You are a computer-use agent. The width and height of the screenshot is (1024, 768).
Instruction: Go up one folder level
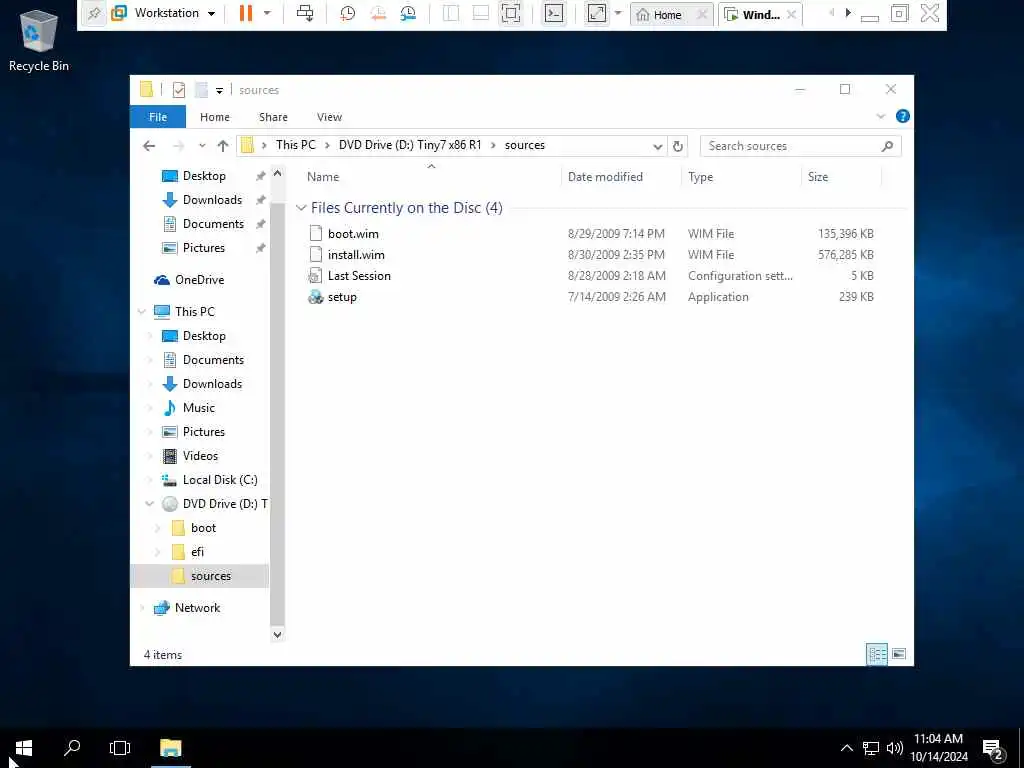coord(223,146)
